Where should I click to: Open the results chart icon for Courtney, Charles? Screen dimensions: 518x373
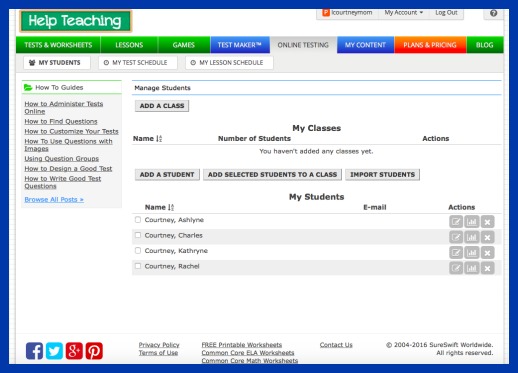472,237
